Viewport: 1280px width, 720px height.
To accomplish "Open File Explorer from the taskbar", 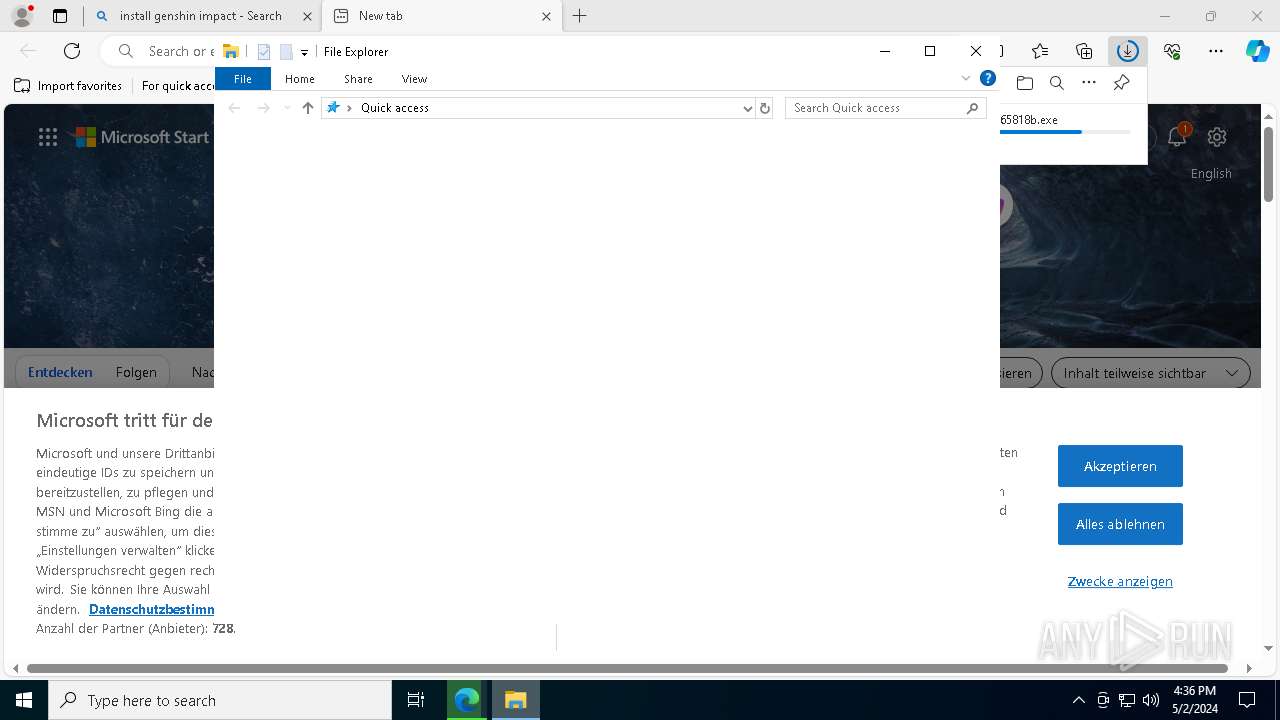I will pyautogui.click(x=516, y=700).
